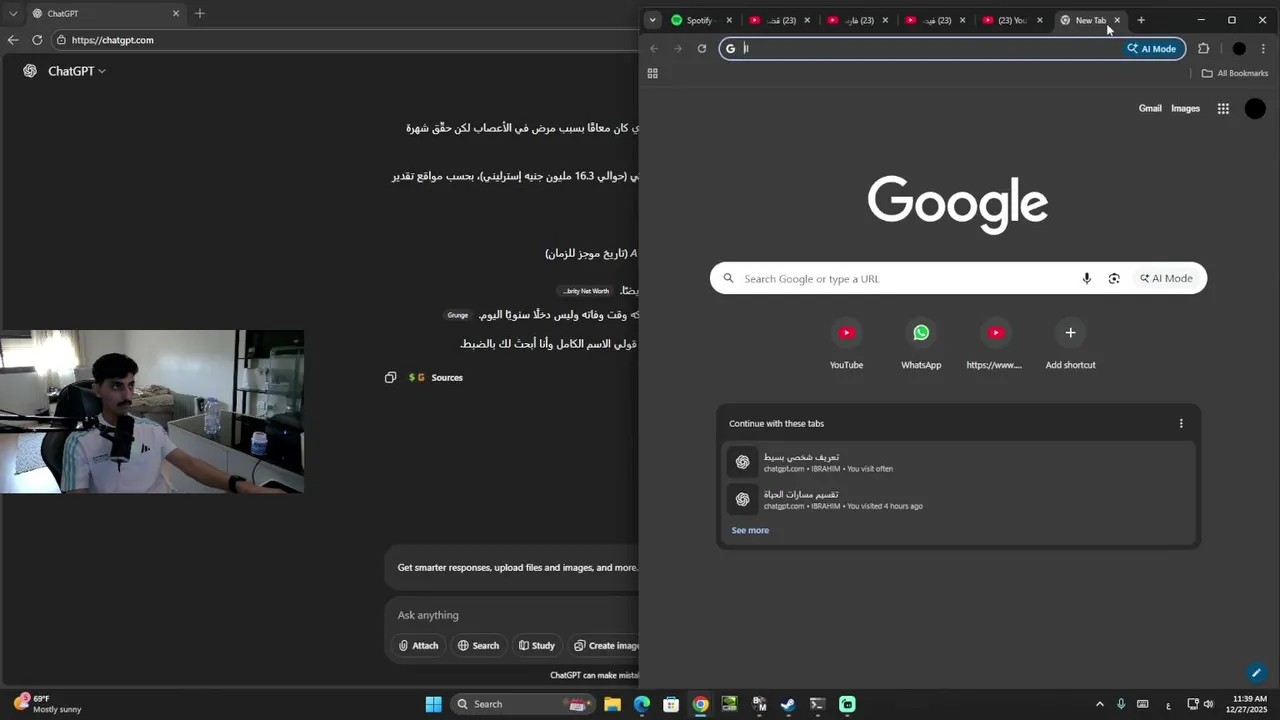1280x720 pixels.
Task: Choose Create image in ChatGPT composer
Action: [605, 645]
